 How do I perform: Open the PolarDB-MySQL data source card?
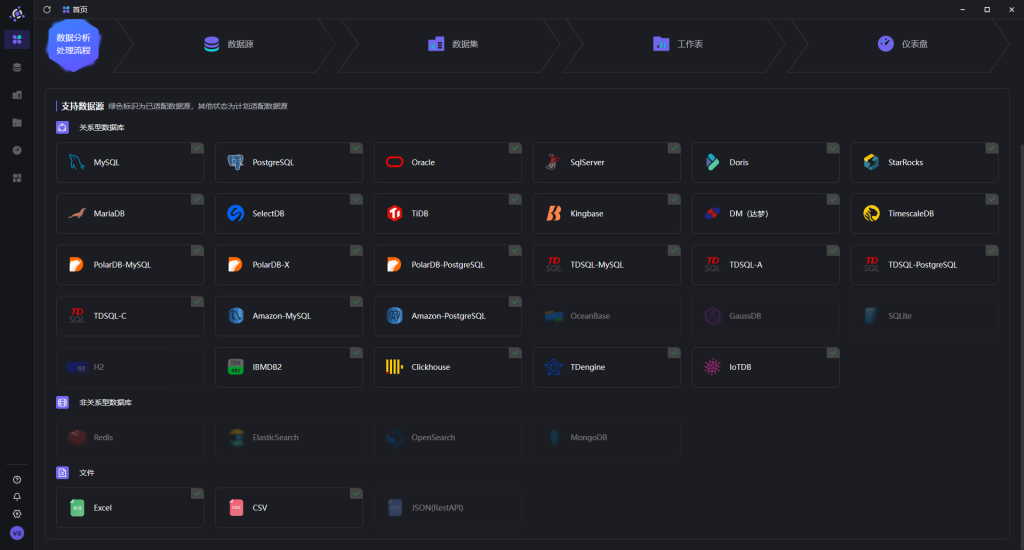click(x=130, y=265)
